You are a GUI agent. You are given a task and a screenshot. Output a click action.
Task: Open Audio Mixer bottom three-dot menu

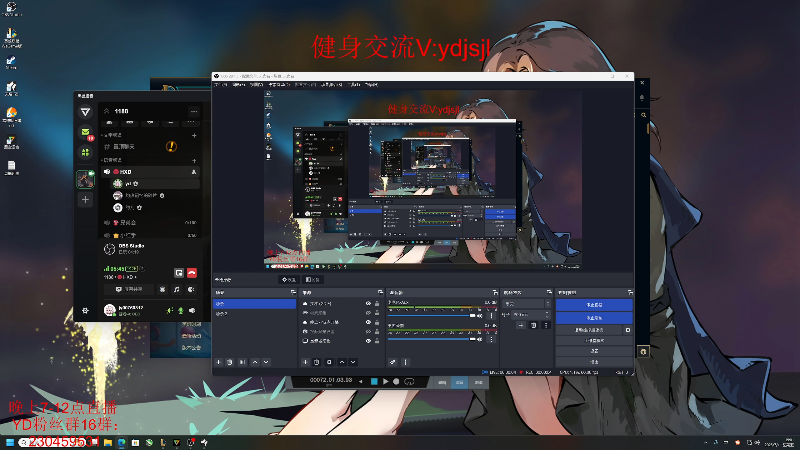tap(406, 362)
